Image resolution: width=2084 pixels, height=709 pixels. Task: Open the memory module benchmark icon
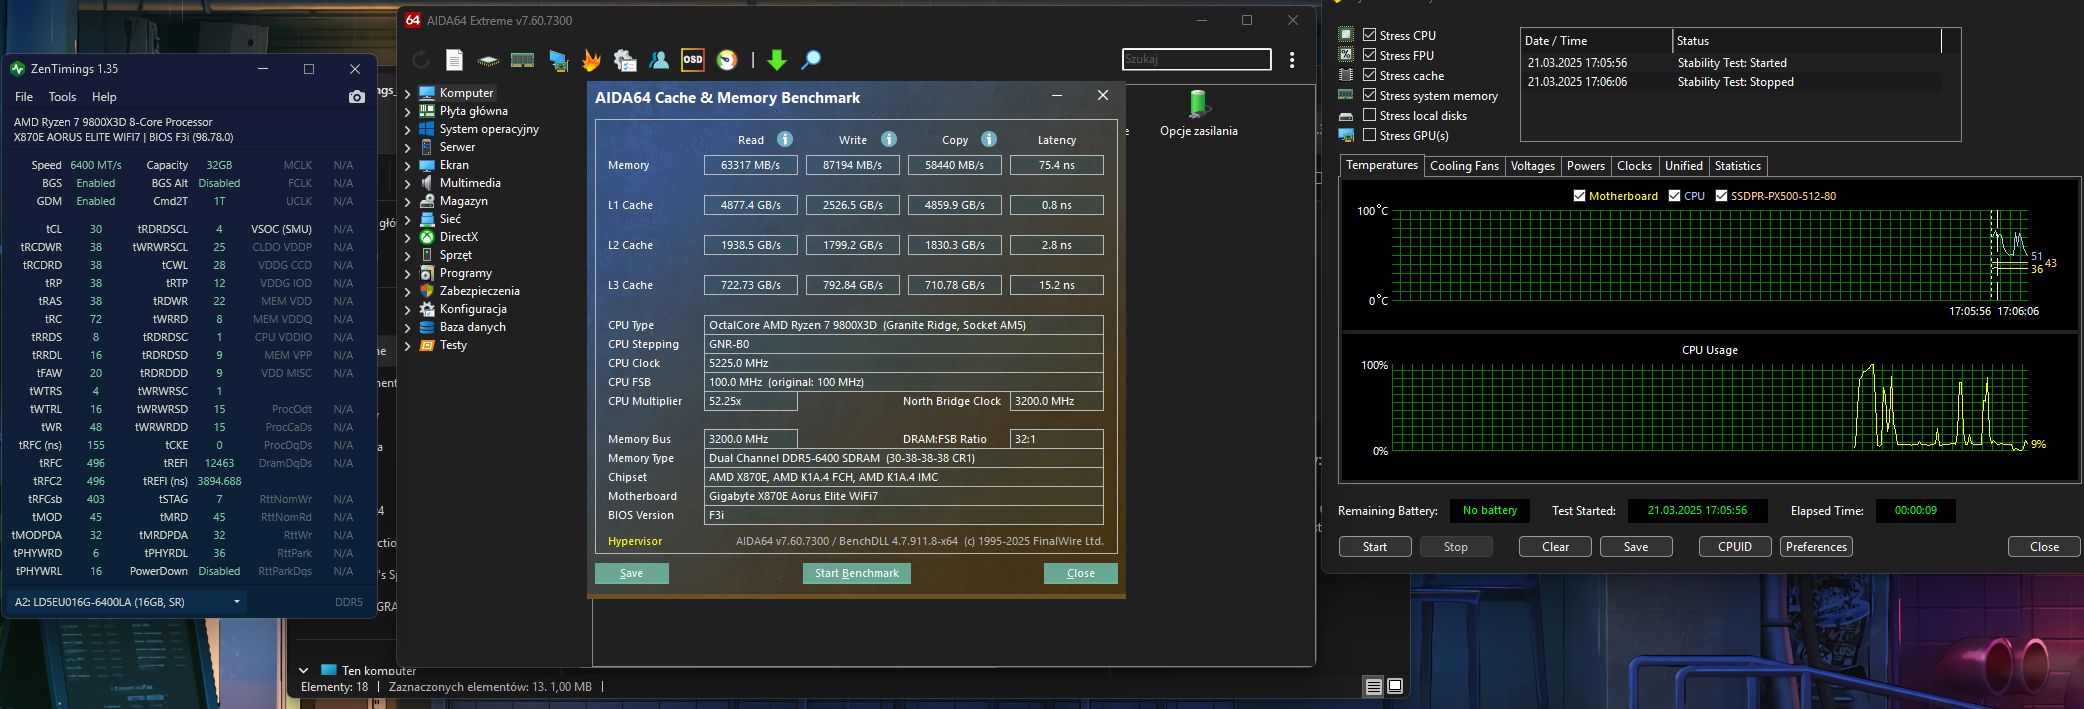tap(522, 60)
